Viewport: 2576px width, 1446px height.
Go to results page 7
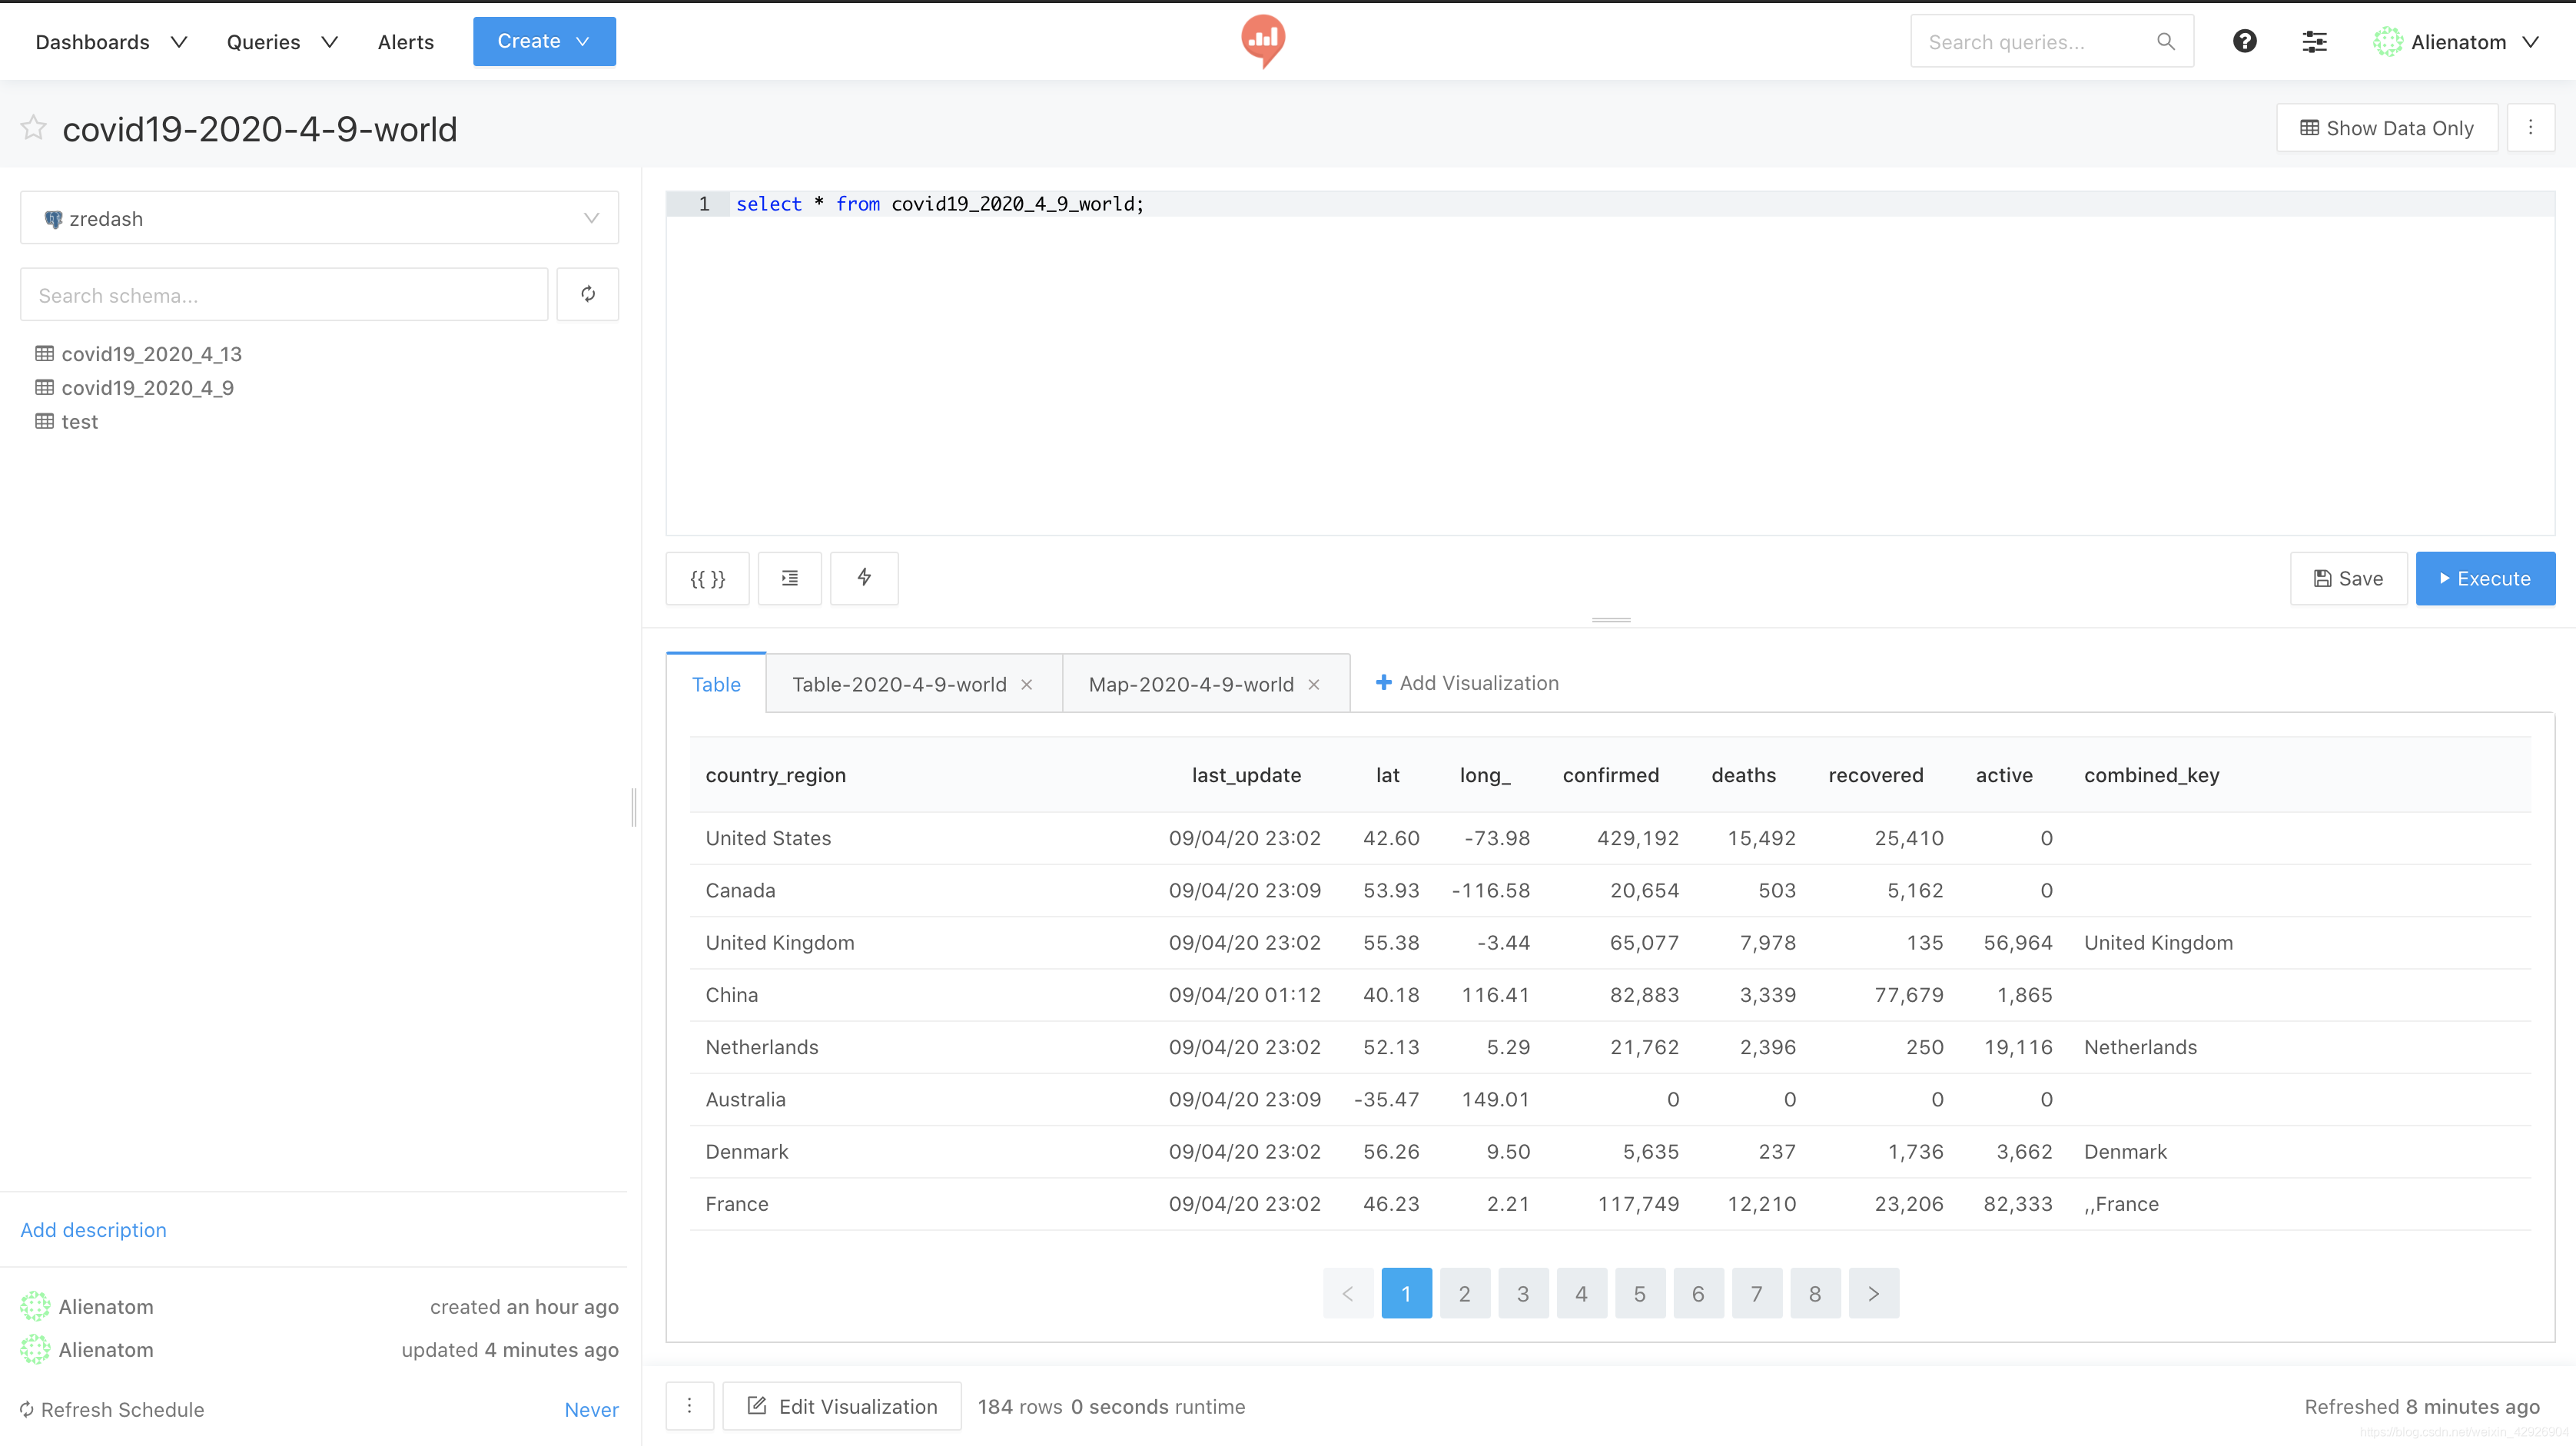pyautogui.click(x=1757, y=1294)
